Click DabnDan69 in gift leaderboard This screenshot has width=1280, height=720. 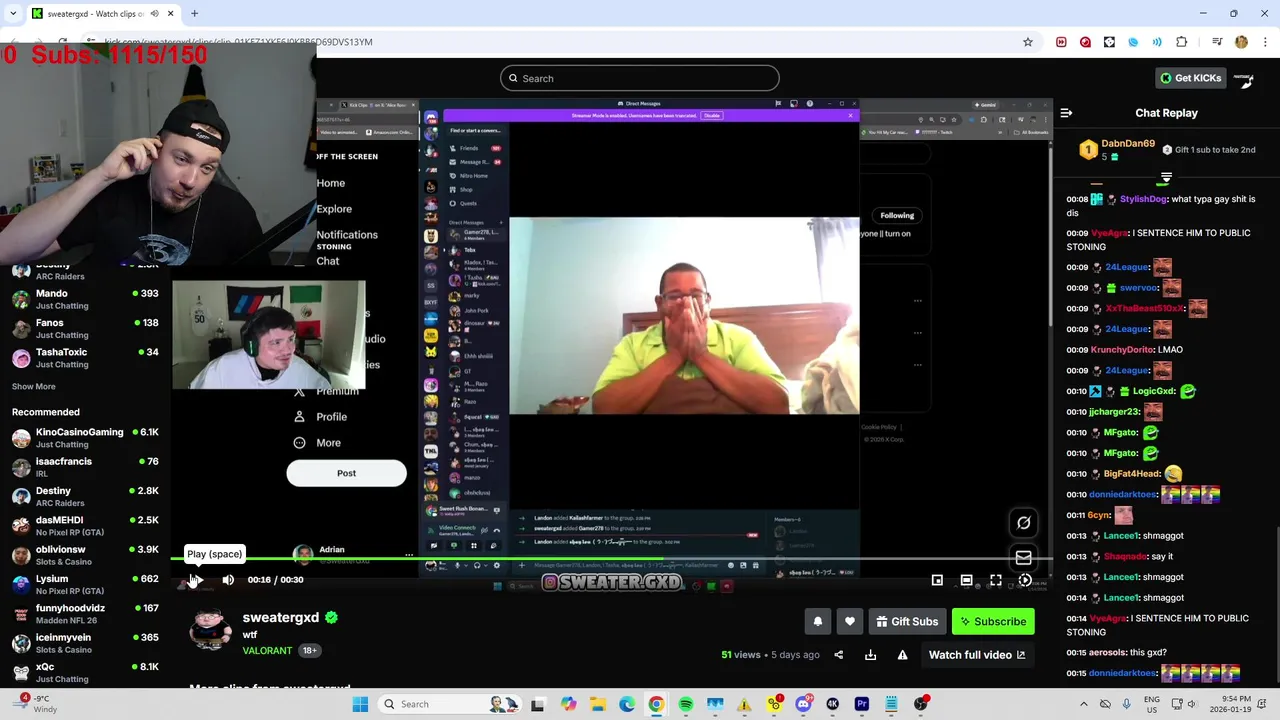(1128, 144)
